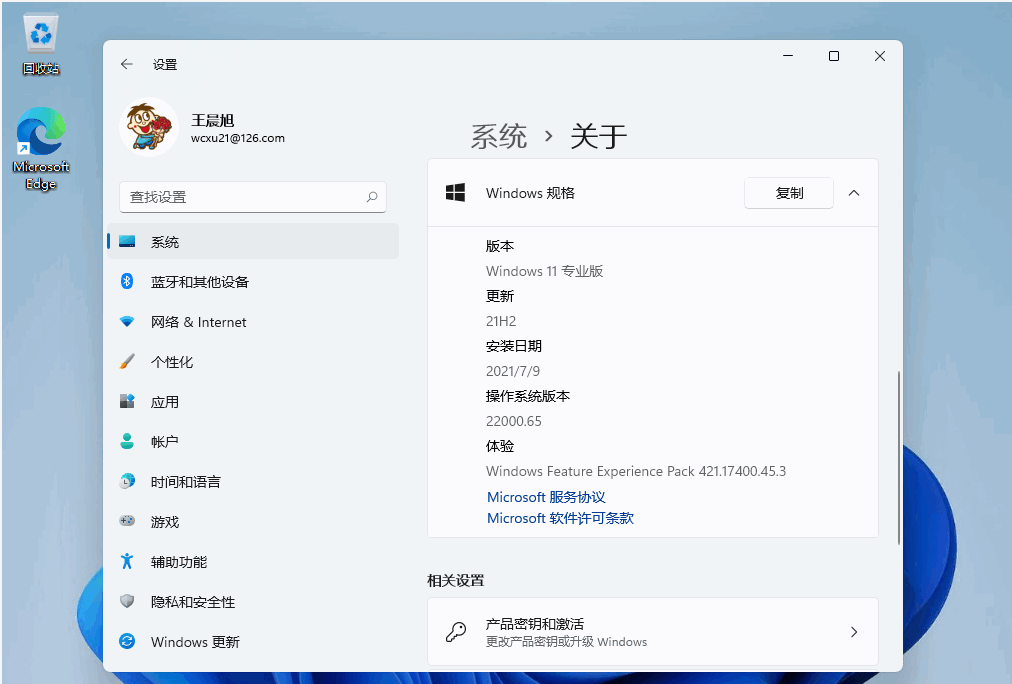Select the 系统 monitor icon in sidebar

click(127, 241)
